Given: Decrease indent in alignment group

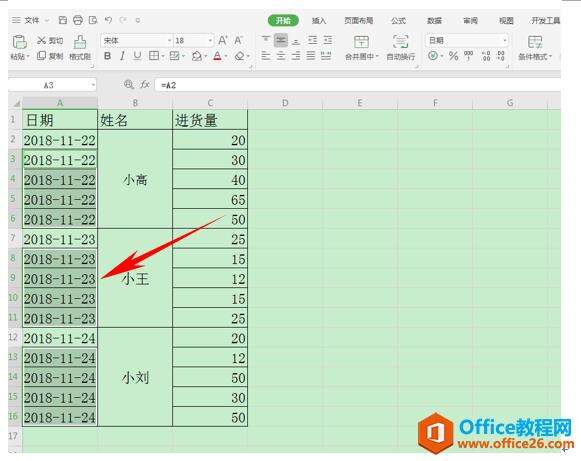Looking at the screenshot, I should (x=312, y=40).
